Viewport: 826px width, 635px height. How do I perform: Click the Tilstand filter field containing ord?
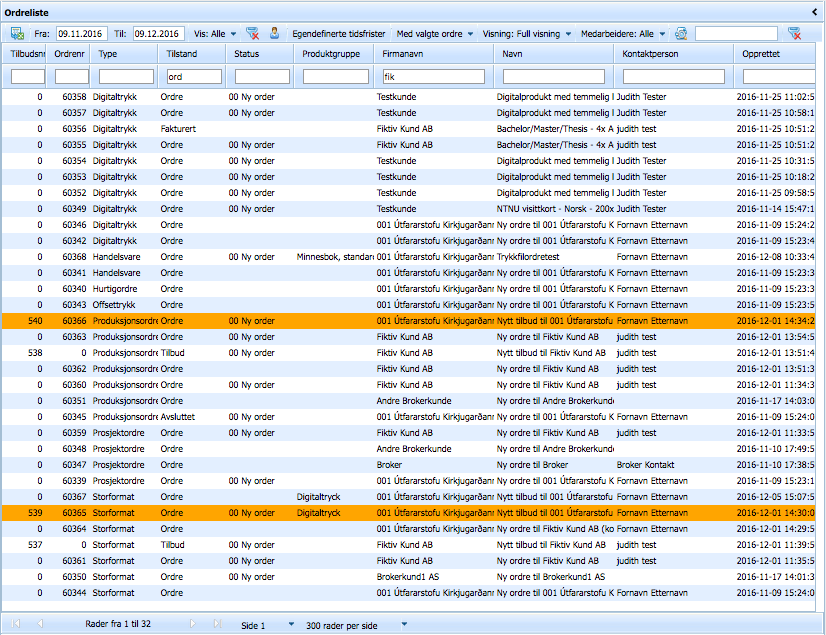point(192,76)
